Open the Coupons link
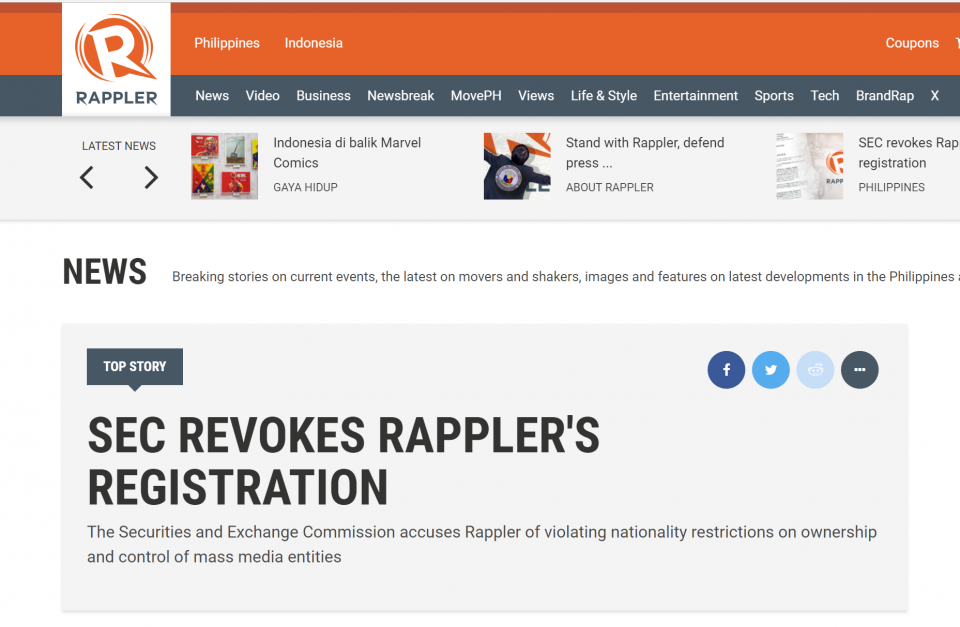Image resolution: width=960 pixels, height=627 pixels. [911, 43]
